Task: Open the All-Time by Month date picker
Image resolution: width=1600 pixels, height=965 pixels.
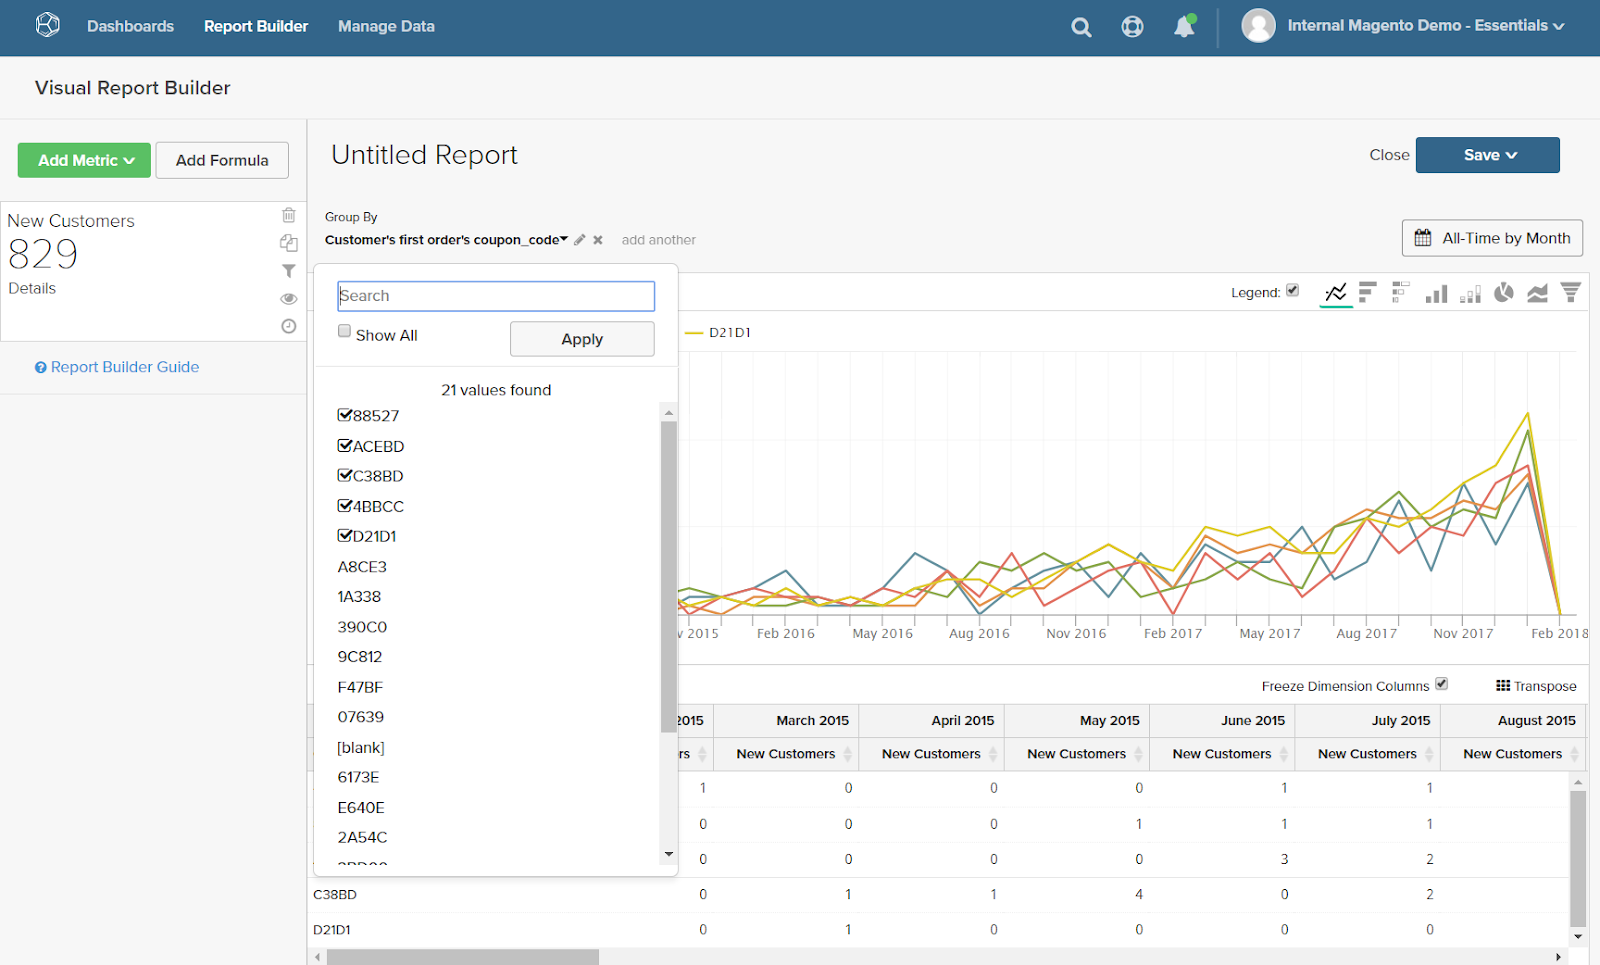Action: point(1492,238)
